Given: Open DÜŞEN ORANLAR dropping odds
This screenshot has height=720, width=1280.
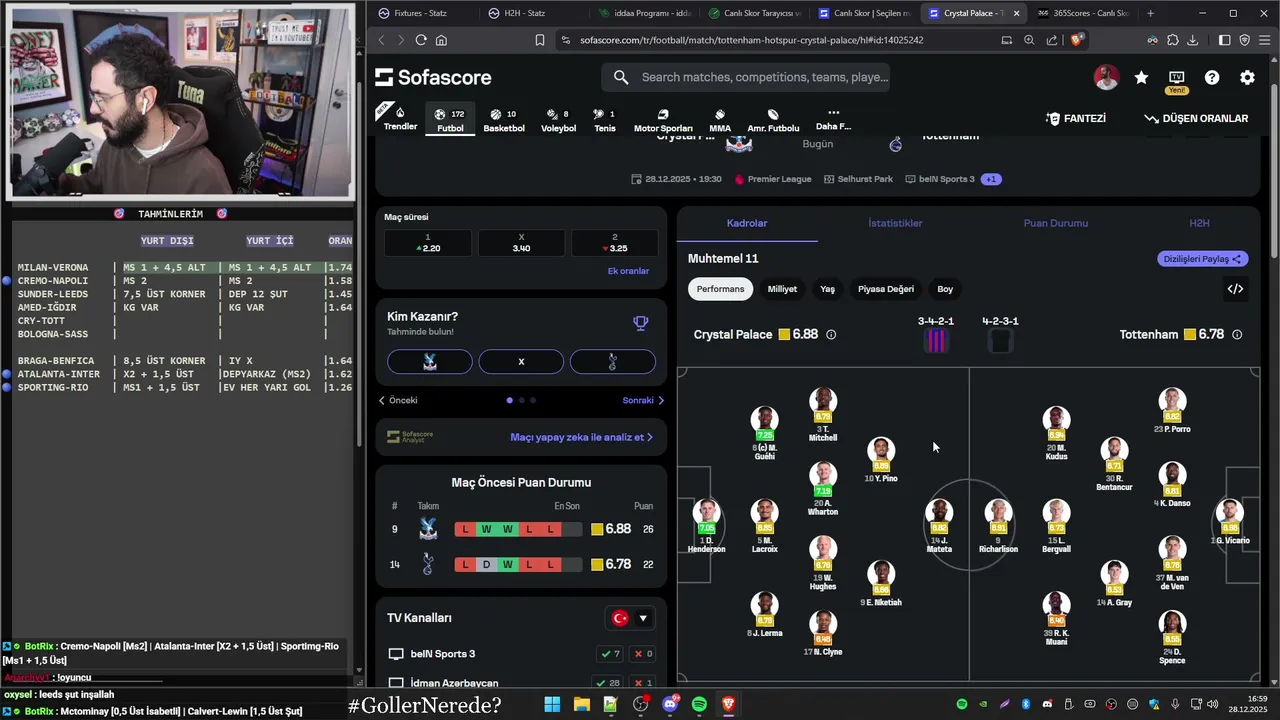Looking at the screenshot, I should click(x=1196, y=118).
